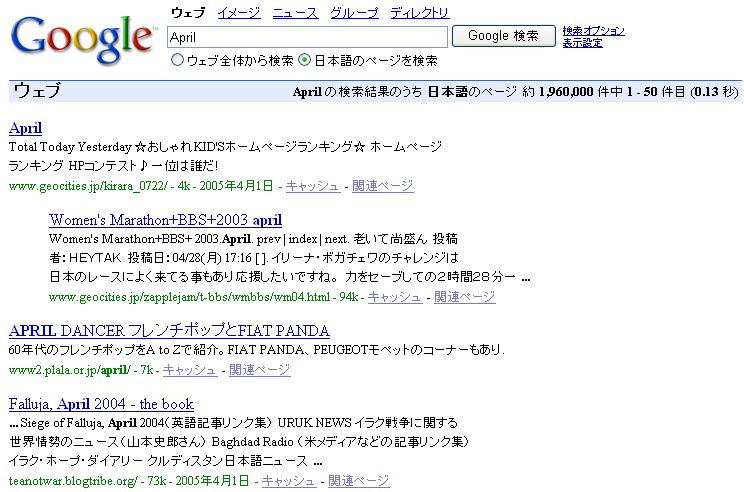Open 関連ページ for www2.plala.or.jp result
The width and height of the screenshot is (744, 492).
[260, 370]
